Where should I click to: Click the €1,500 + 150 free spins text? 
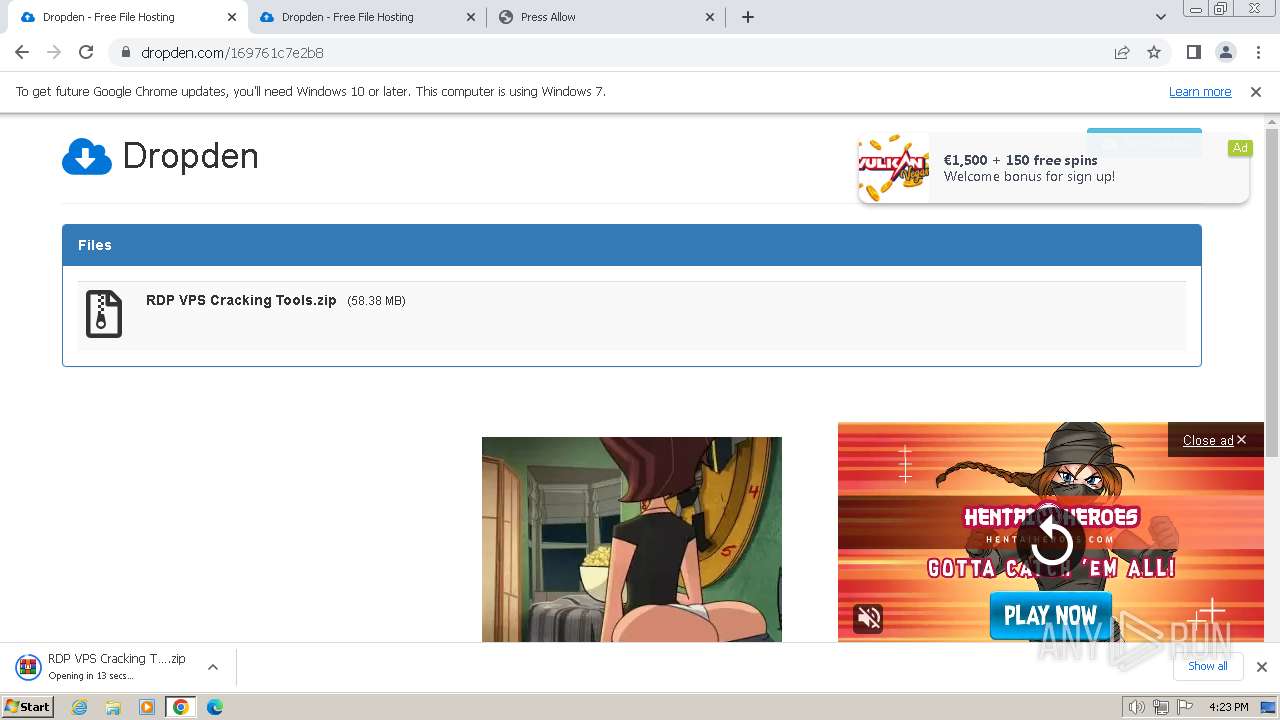(x=1020, y=160)
